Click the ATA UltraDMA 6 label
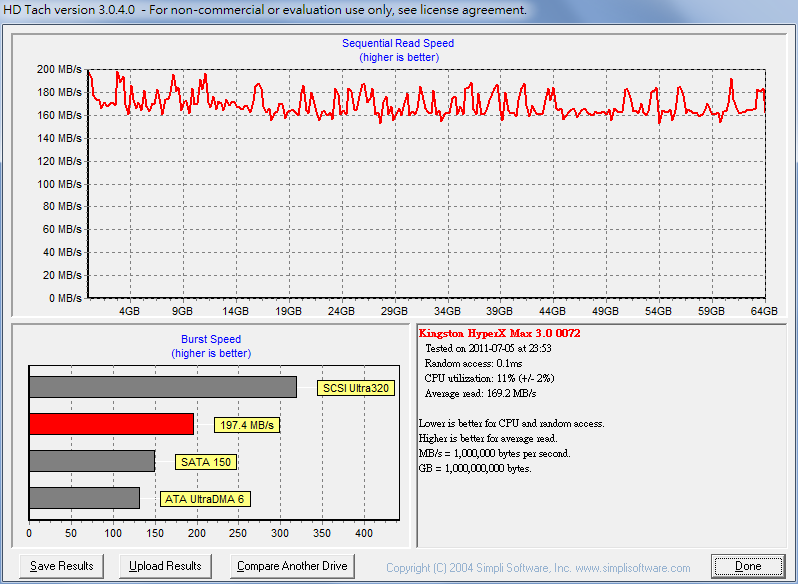Image resolution: width=798 pixels, height=584 pixels. click(205, 499)
